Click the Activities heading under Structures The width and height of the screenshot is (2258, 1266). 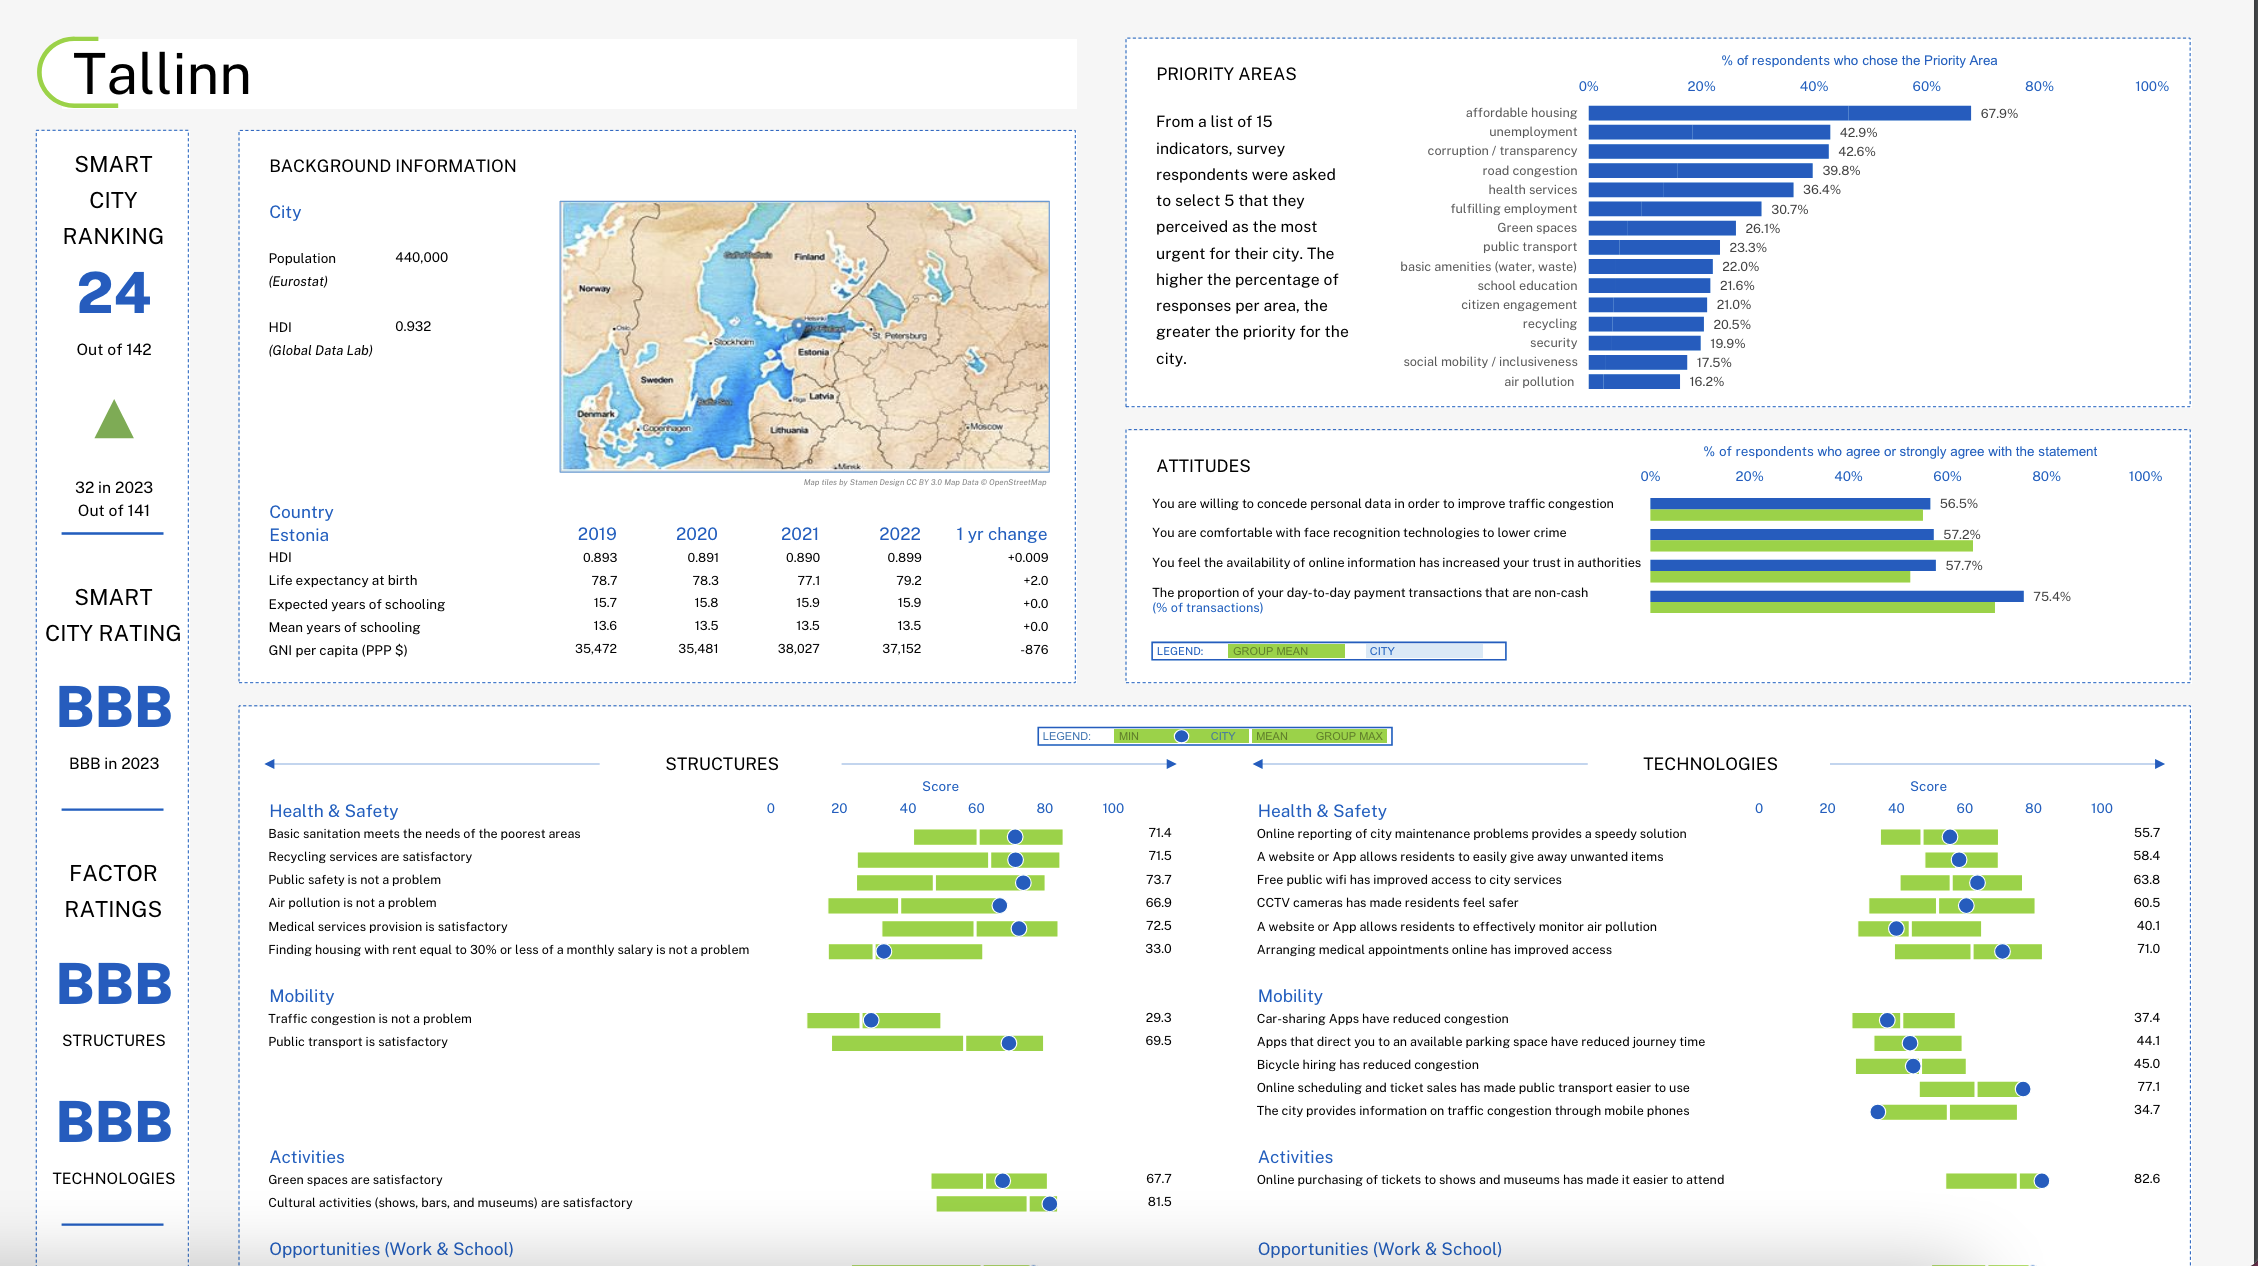[307, 1157]
